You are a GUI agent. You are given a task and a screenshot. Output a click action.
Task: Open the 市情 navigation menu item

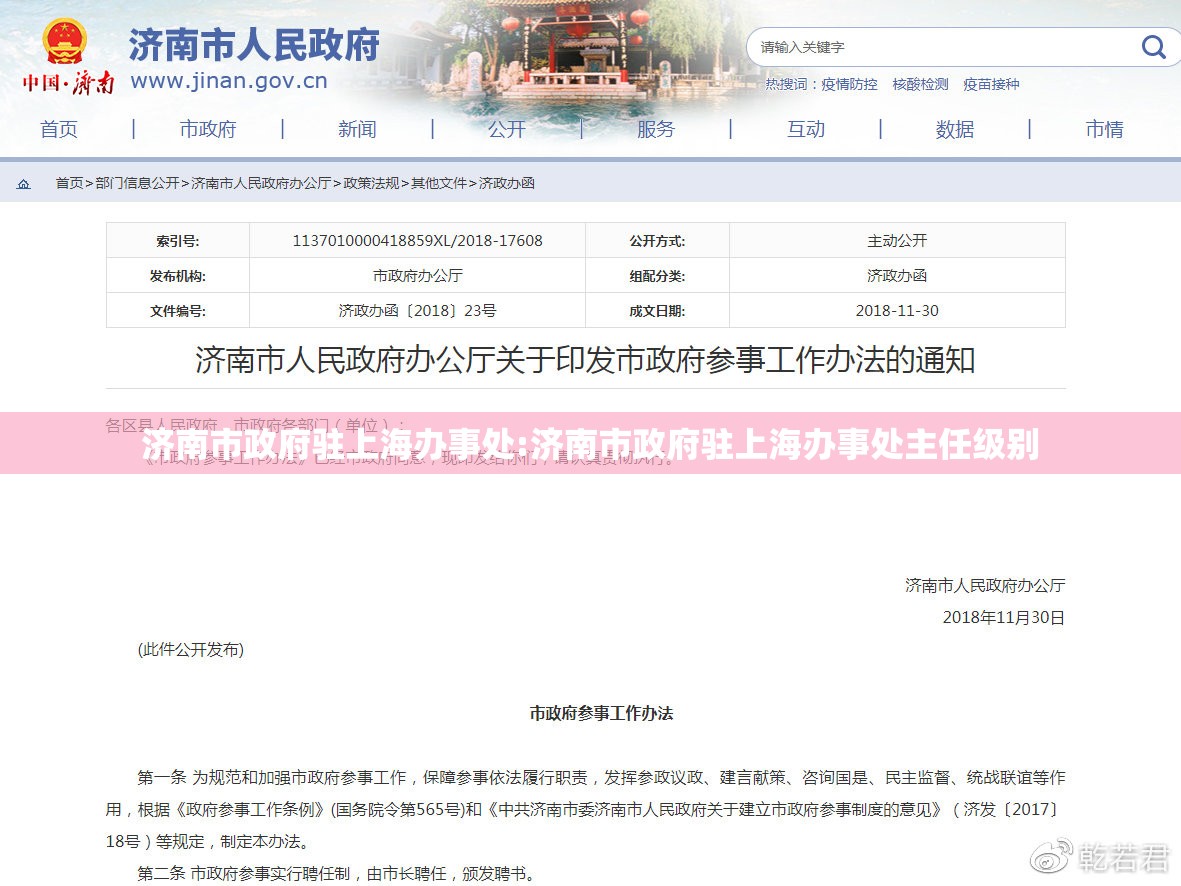point(1104,130)
